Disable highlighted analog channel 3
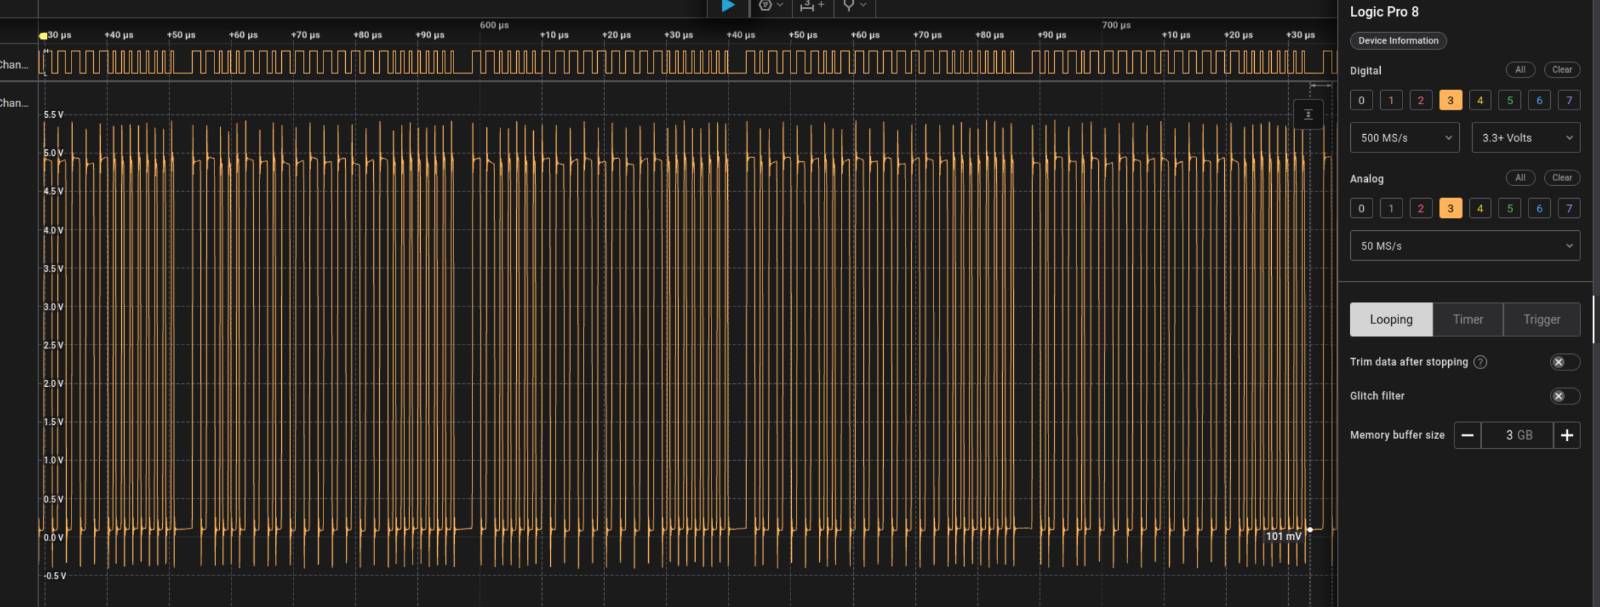 coord(1450,208)
